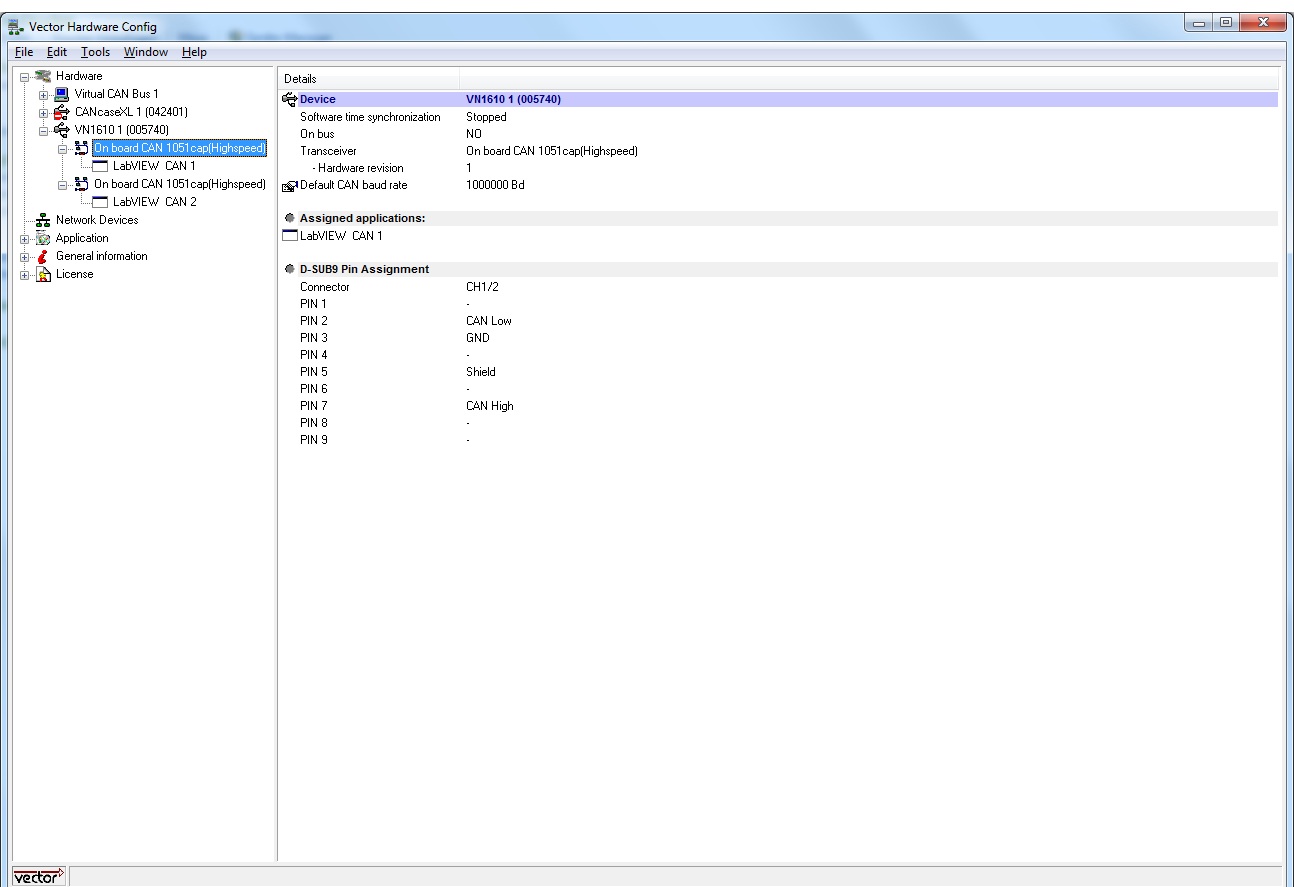Viewport: 1294px width, 887px height.
Task: Open the Help menu
Action: pyautogui.click(x=194, y=52)
